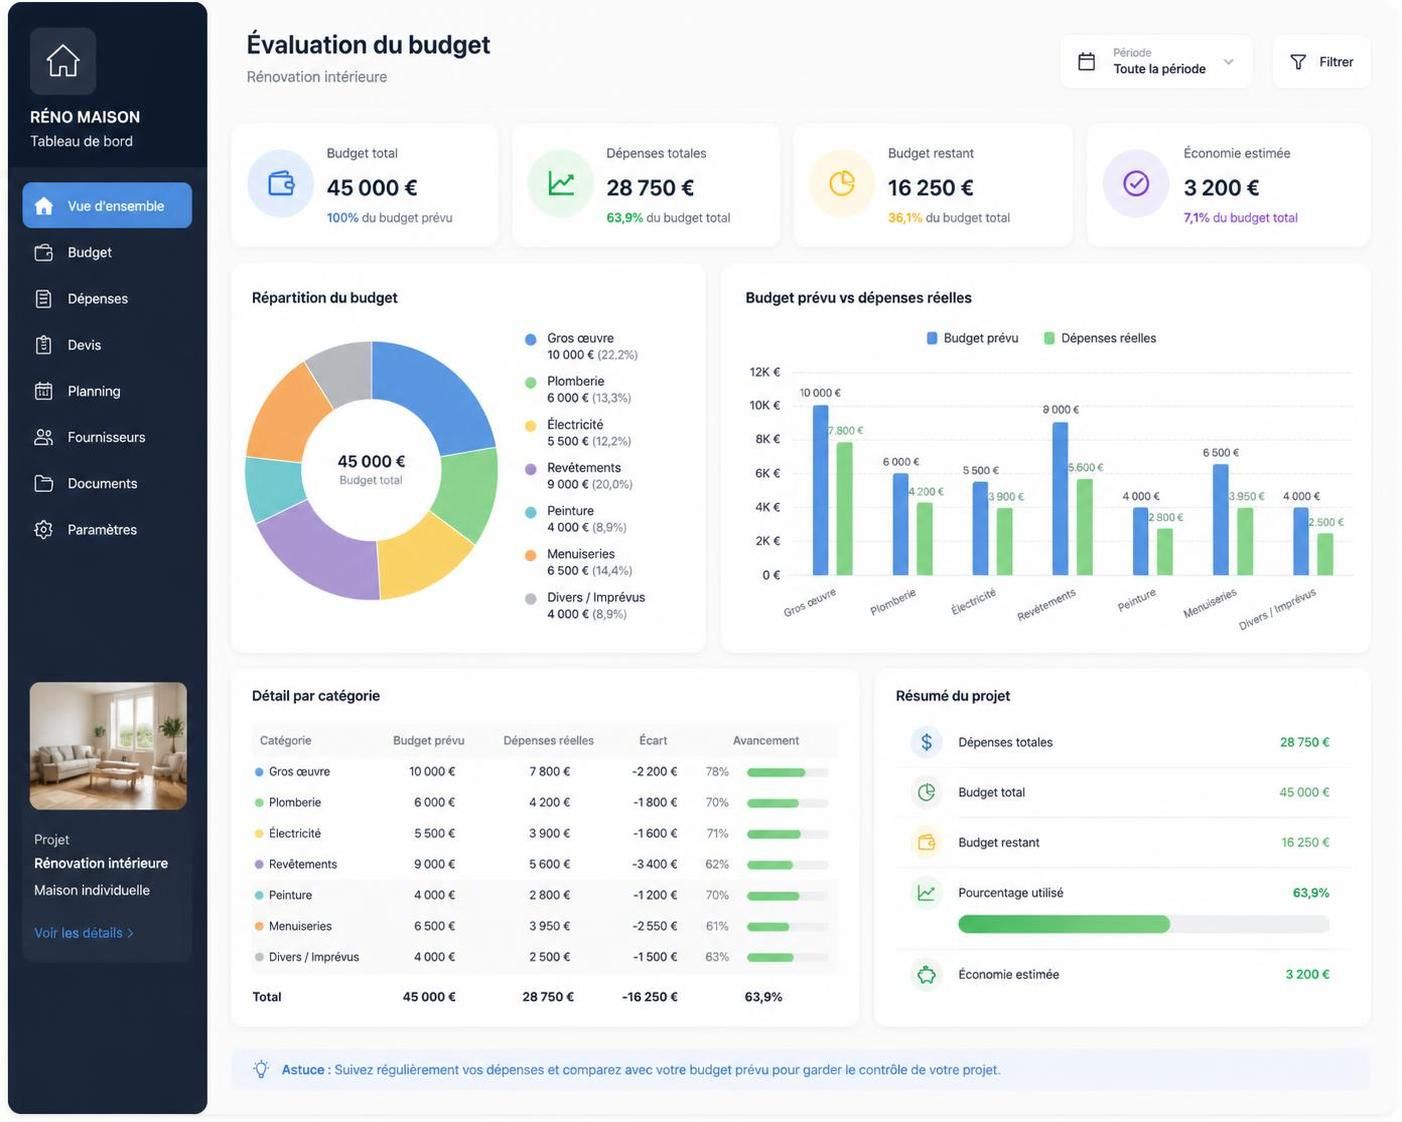Click the Divers / Imprévus entry in the donut legend

point(586,605)
